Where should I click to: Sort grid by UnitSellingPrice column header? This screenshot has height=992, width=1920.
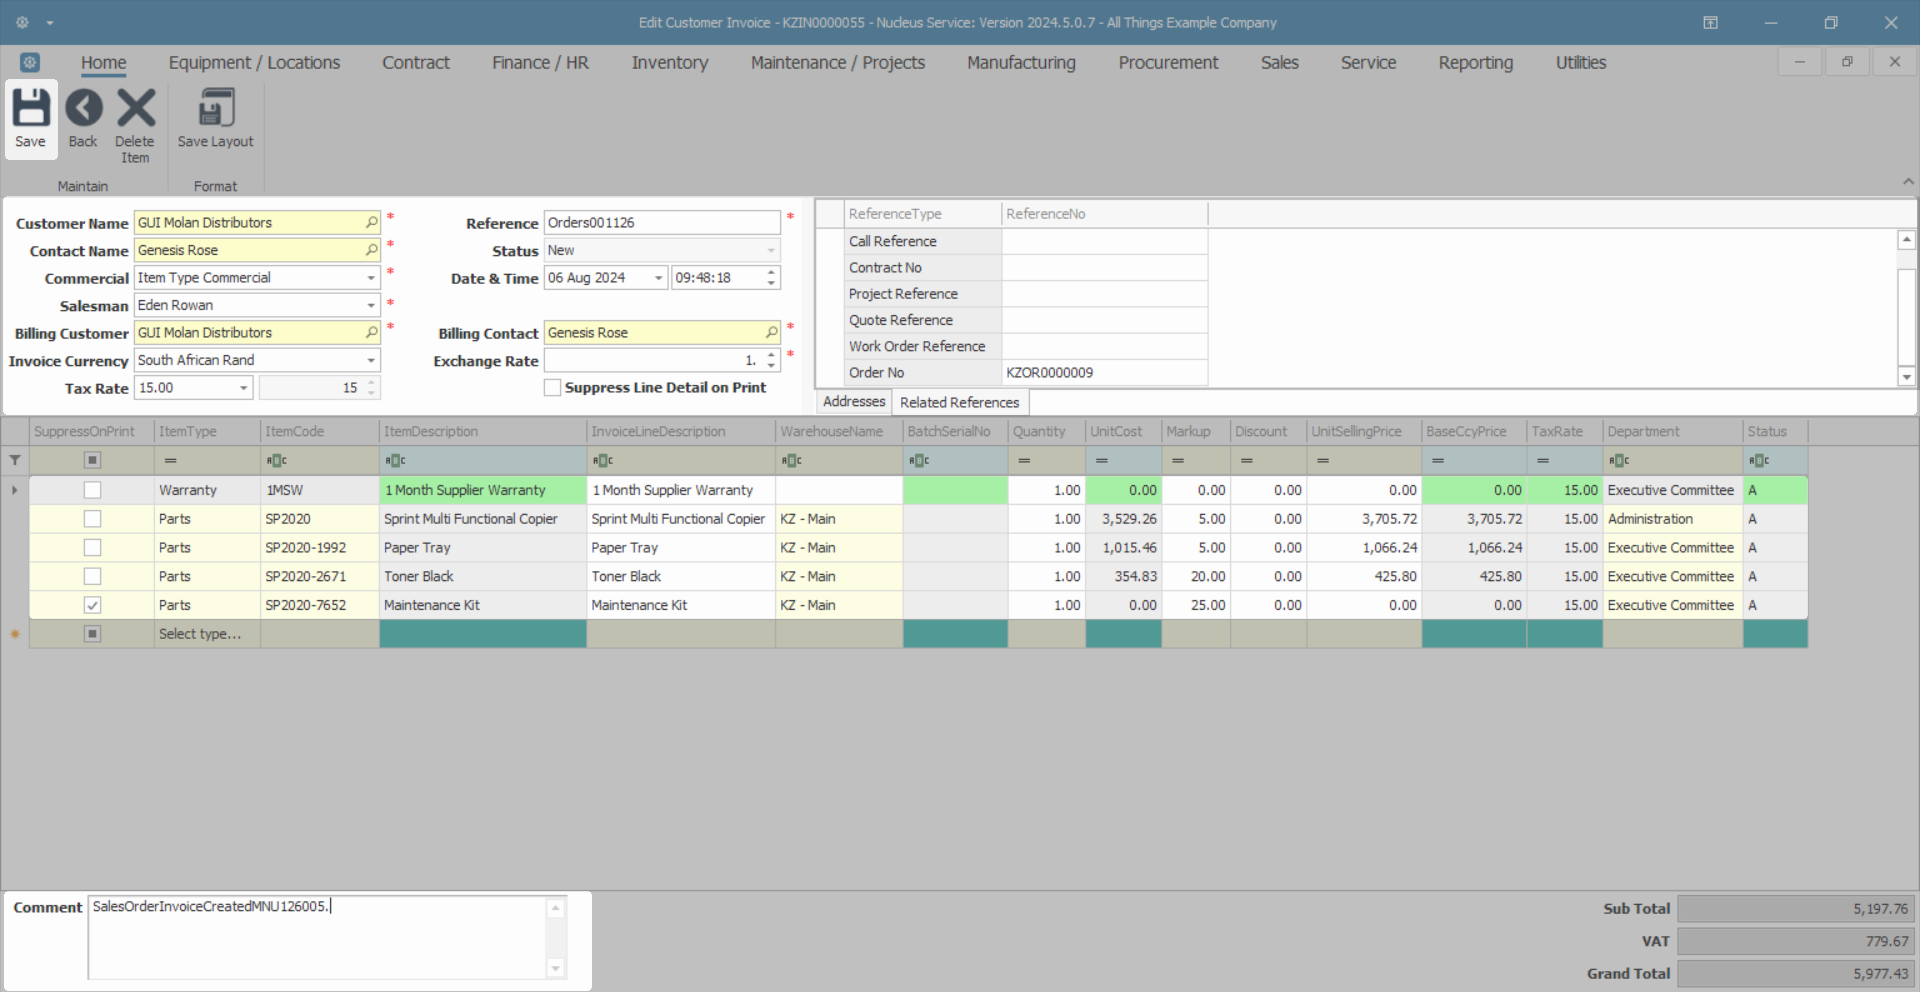pos(1355,432)
